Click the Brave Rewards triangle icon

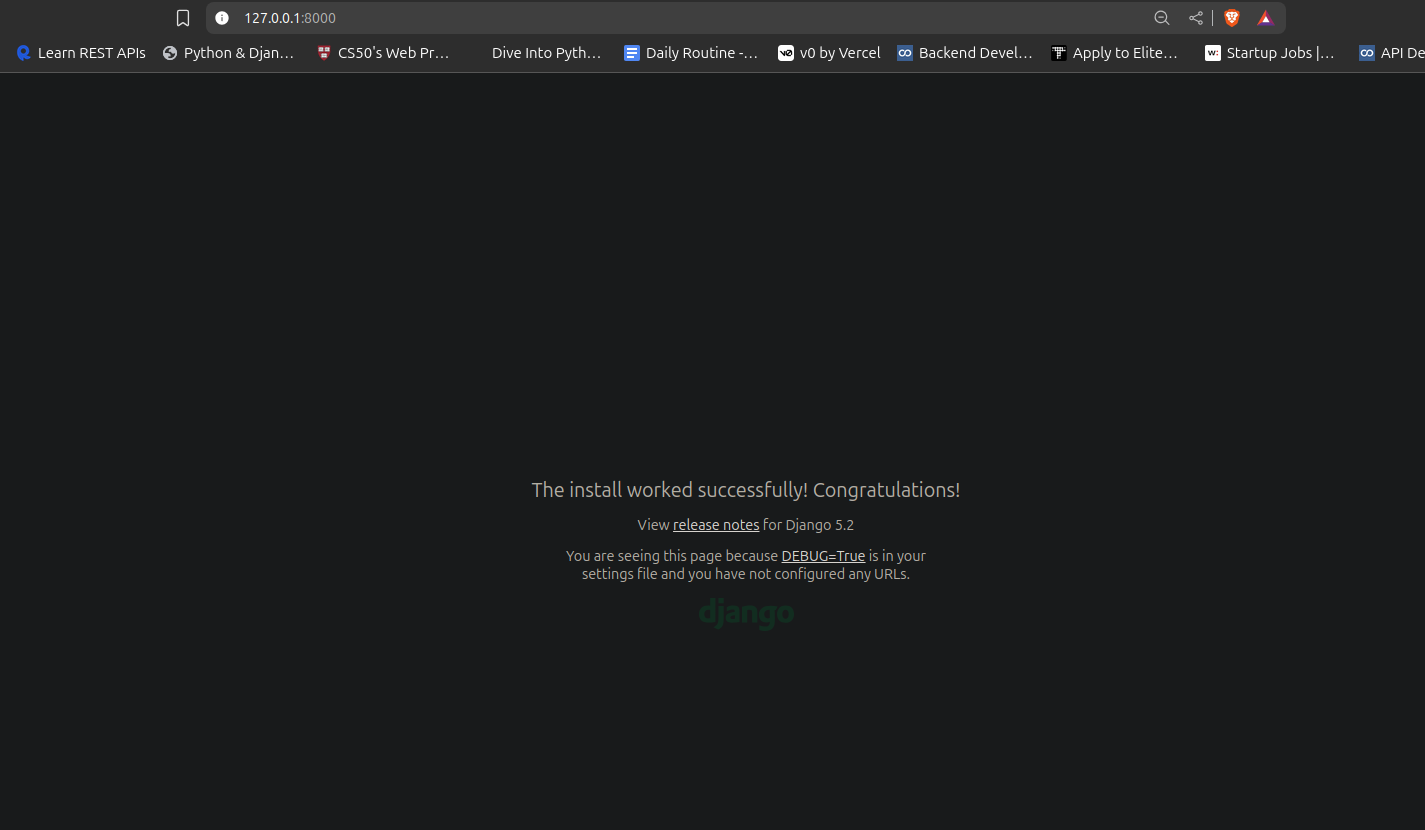tap(1265, 18)
